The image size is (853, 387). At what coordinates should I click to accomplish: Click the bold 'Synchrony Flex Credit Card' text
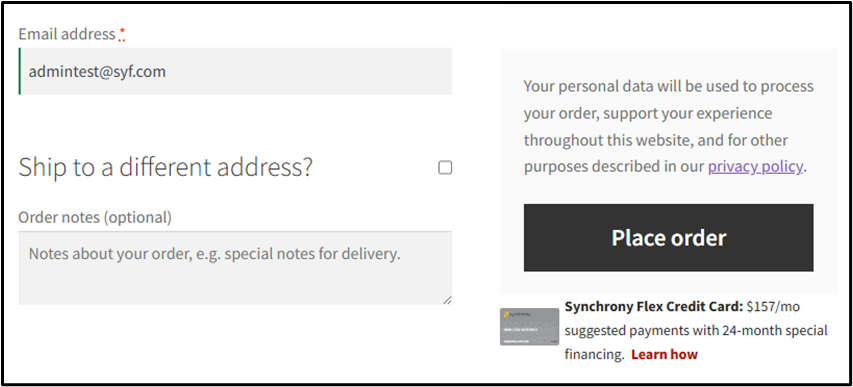click(654, 306)
